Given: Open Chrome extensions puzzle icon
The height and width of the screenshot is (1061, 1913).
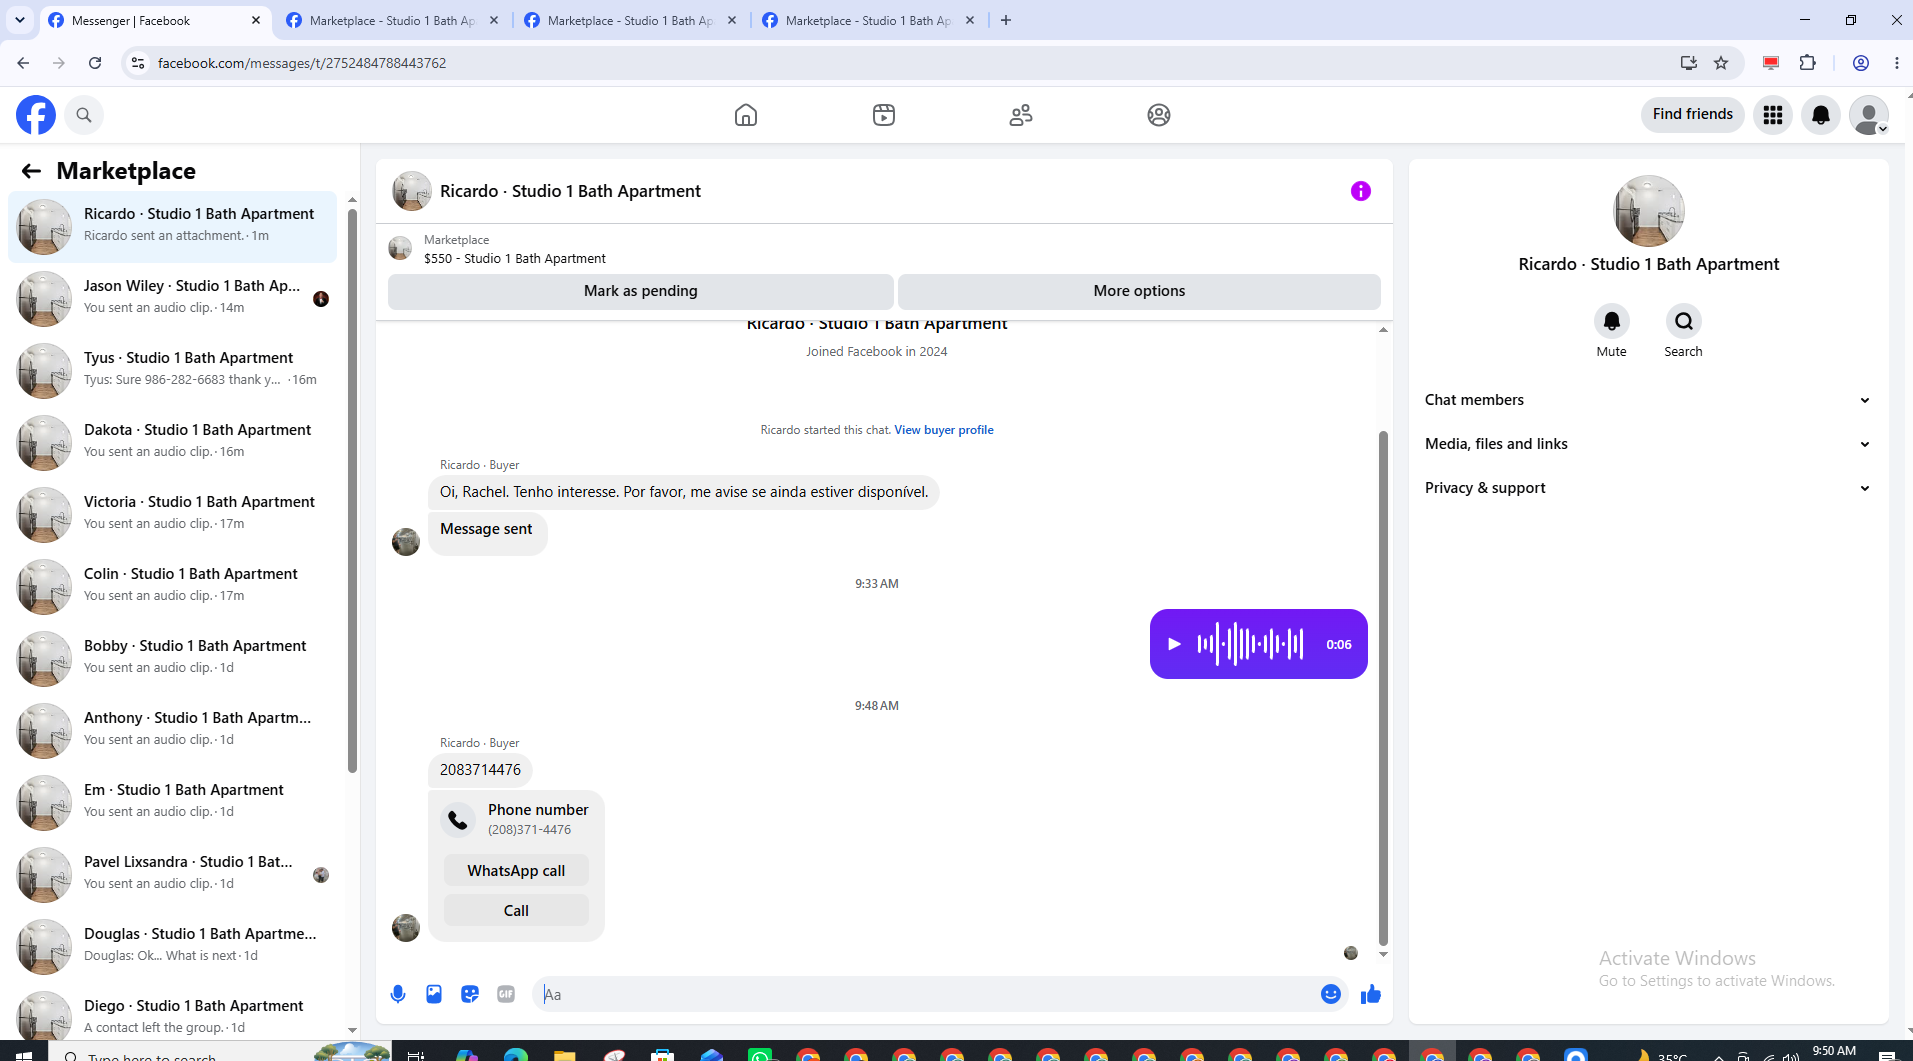Looking at the screenshot, I should pyautogui.click(x=1807, y=63).
